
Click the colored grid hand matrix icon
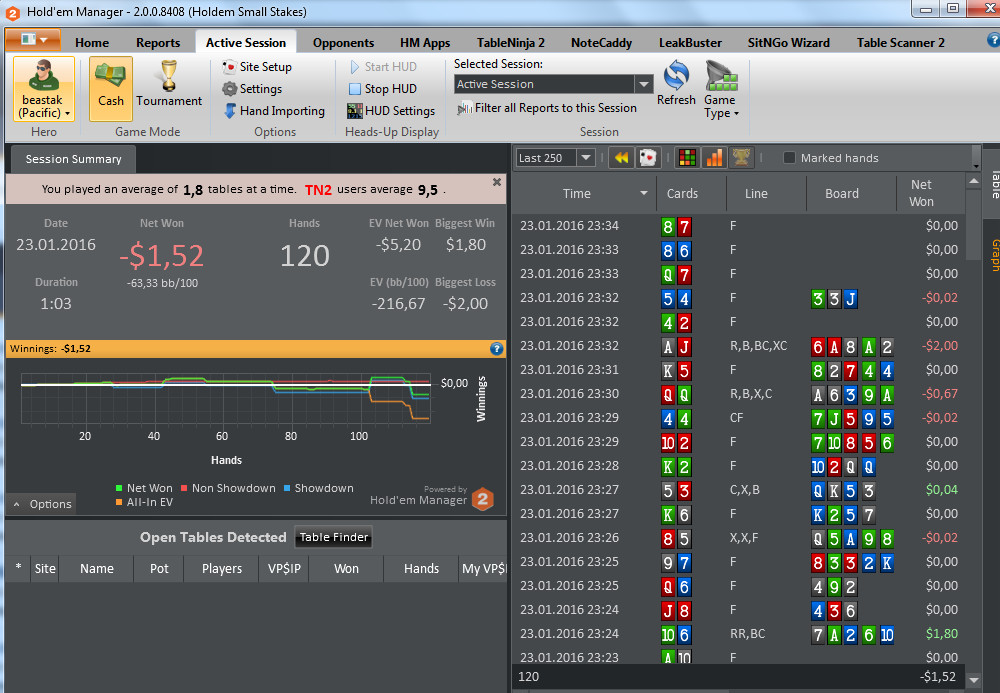[x=687, y=157]
